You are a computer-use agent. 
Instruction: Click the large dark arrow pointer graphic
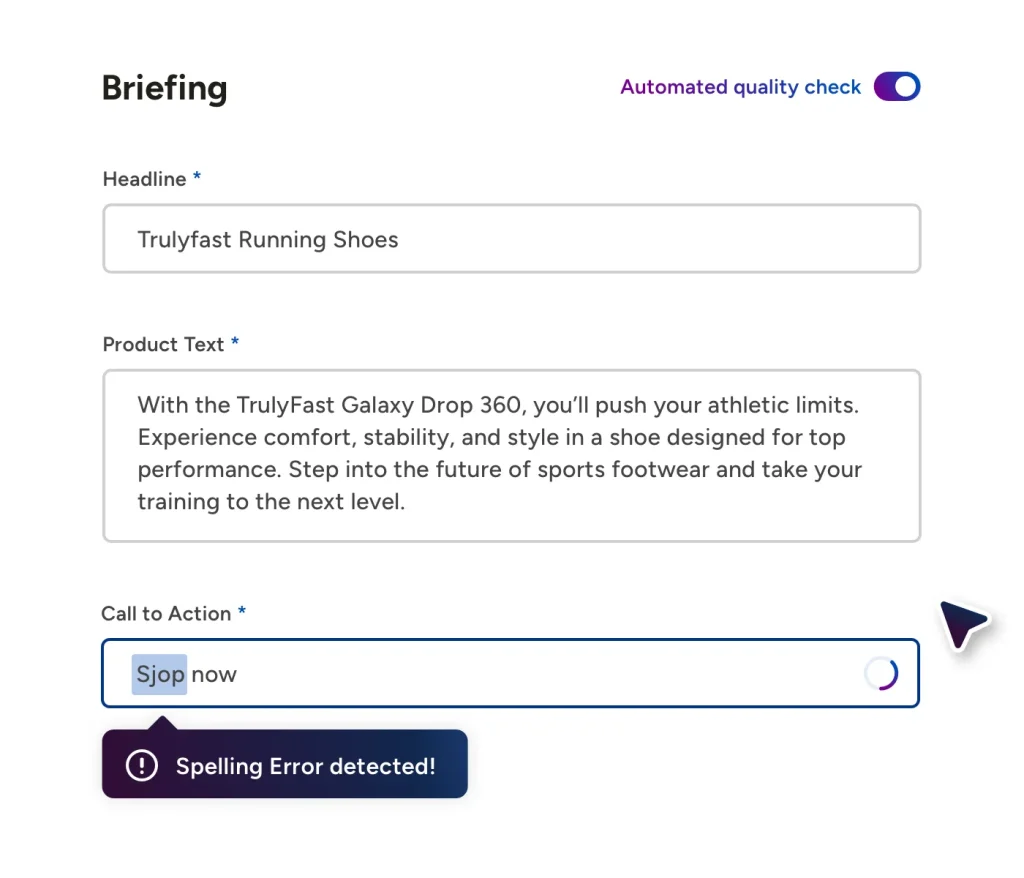pos(963,623)
